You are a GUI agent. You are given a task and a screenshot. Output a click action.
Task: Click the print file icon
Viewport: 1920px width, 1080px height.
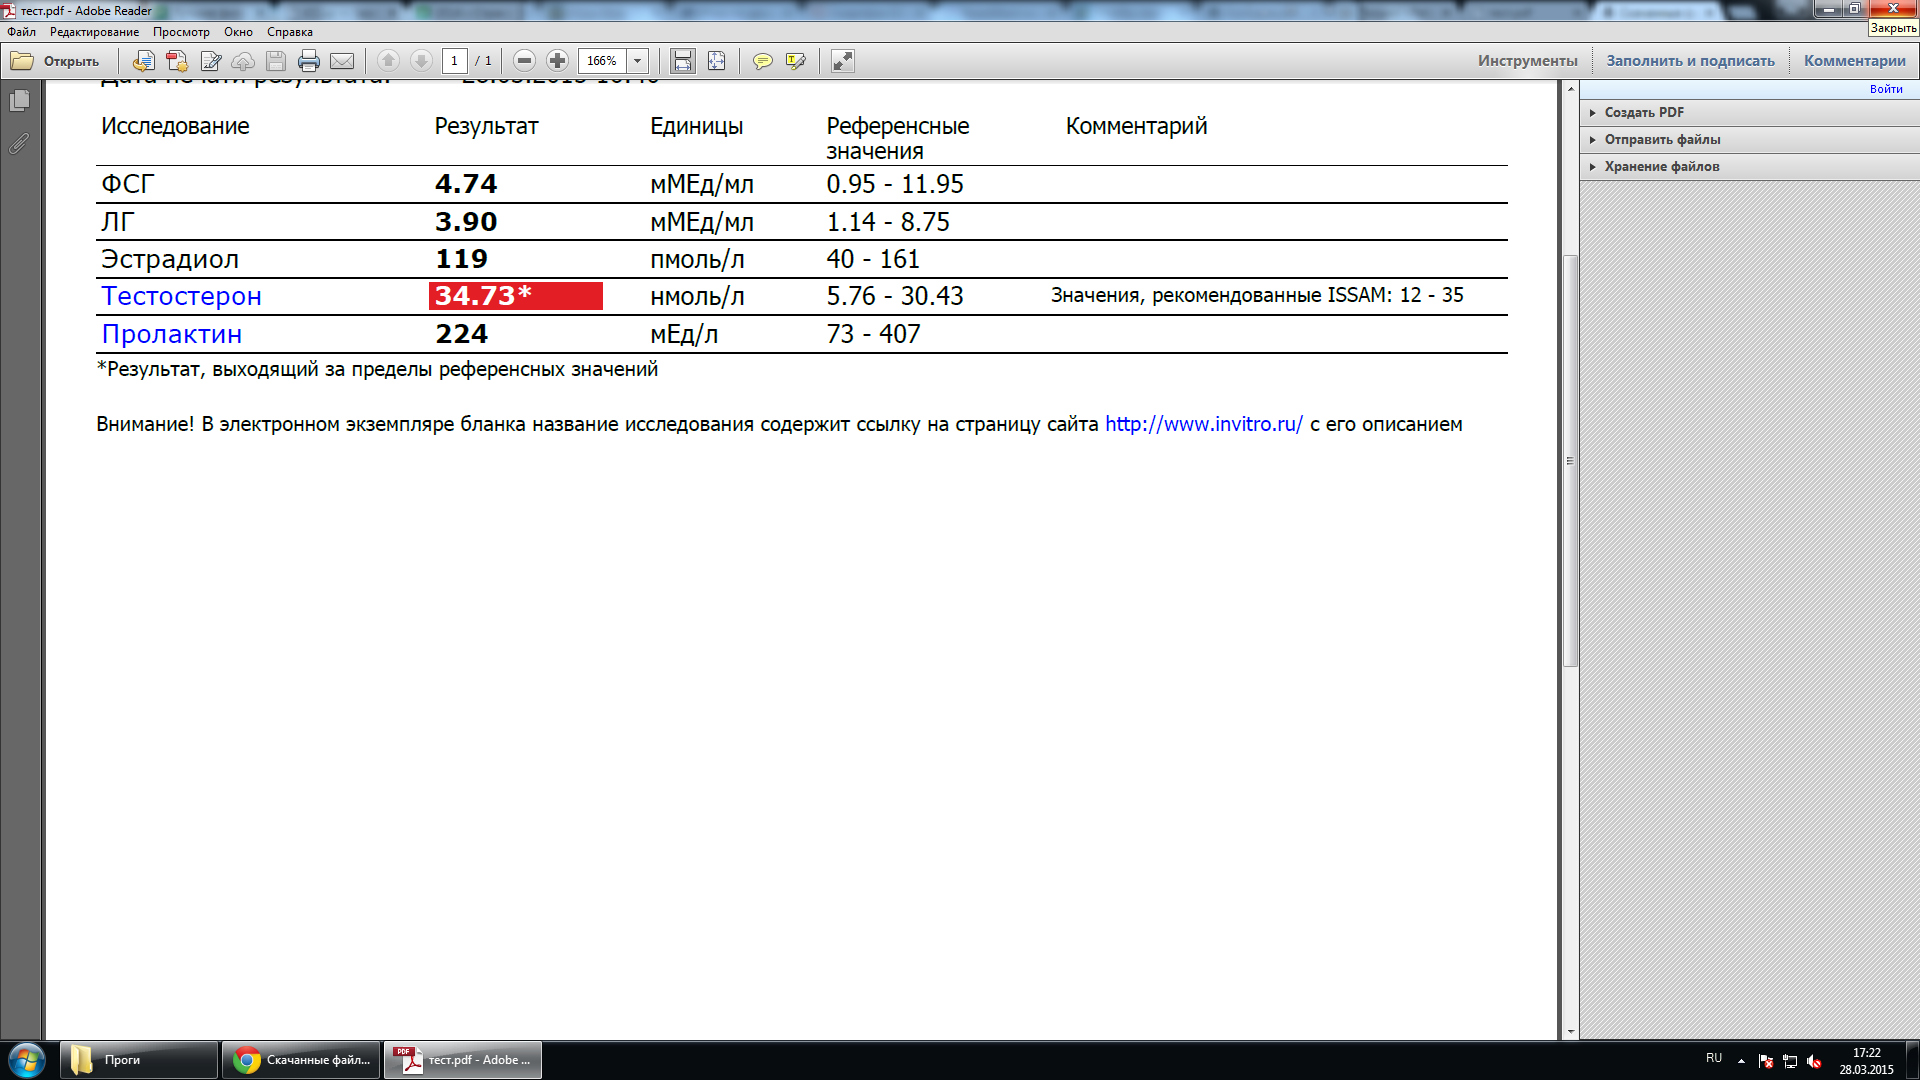(309, 61)
